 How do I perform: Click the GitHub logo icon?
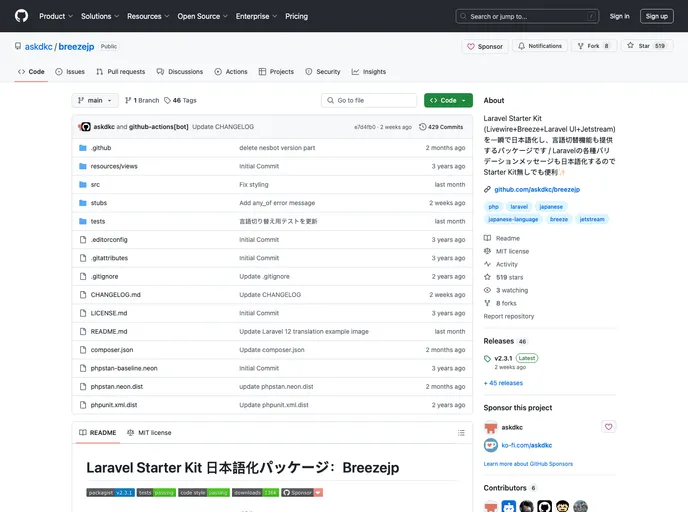coord(21,16)
